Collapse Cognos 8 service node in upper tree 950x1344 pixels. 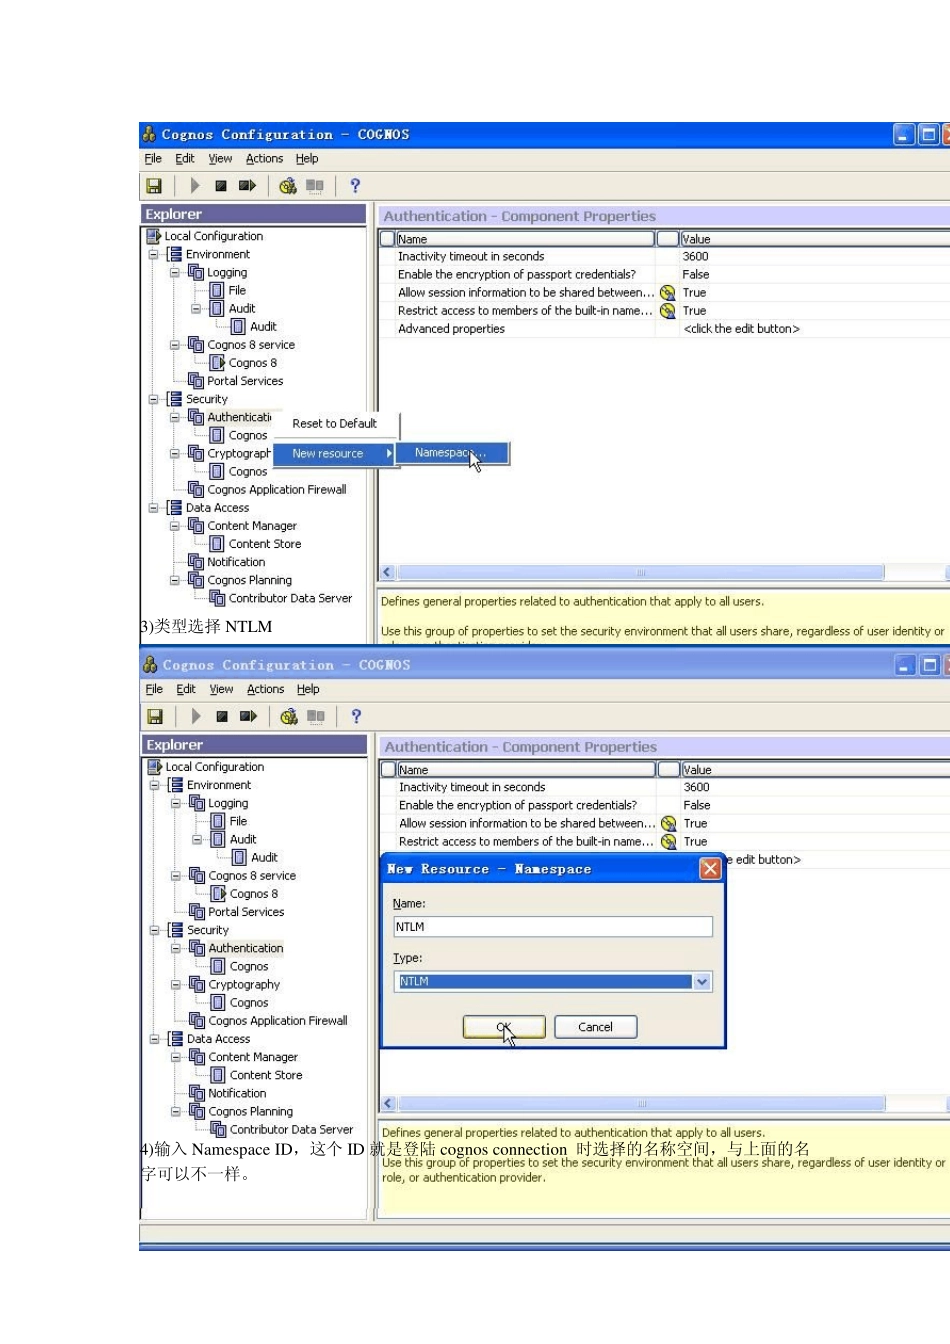click(175, 345)
